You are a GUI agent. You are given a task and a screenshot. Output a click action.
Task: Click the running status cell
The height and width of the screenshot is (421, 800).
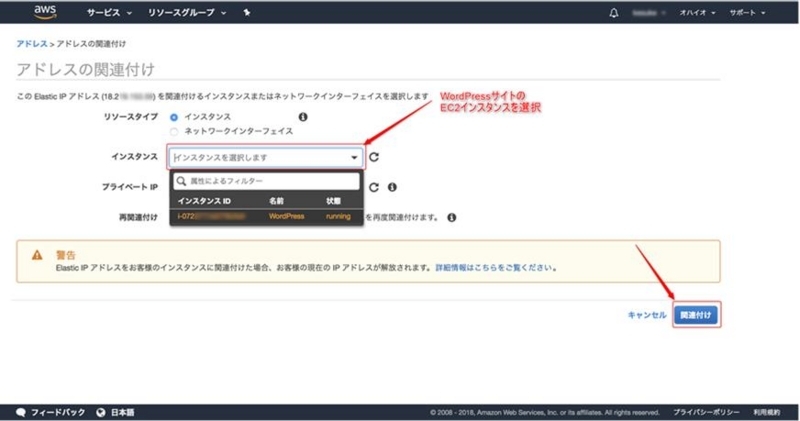[338, 216]
